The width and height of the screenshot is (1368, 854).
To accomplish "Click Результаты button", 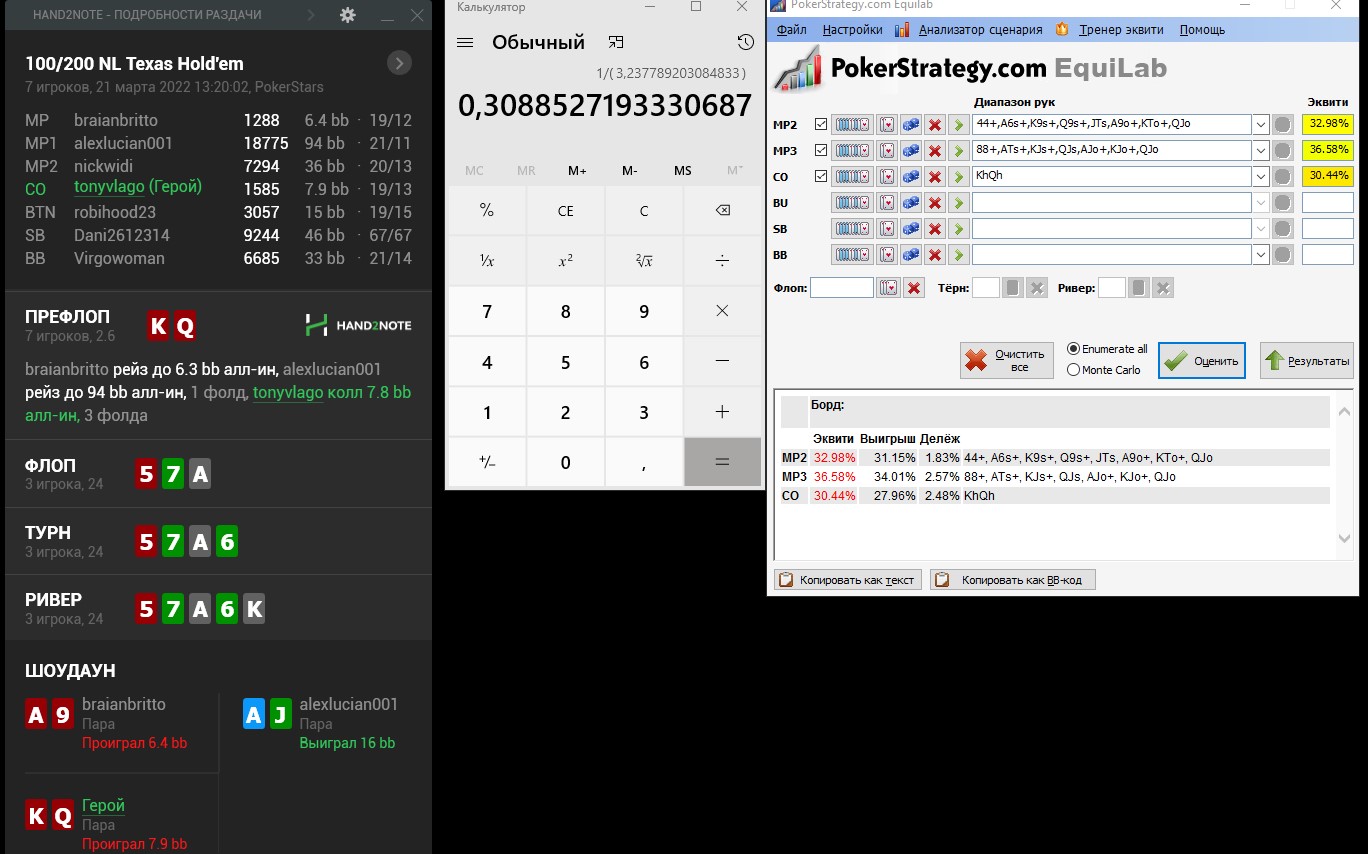I will (x=1307, y=361).
